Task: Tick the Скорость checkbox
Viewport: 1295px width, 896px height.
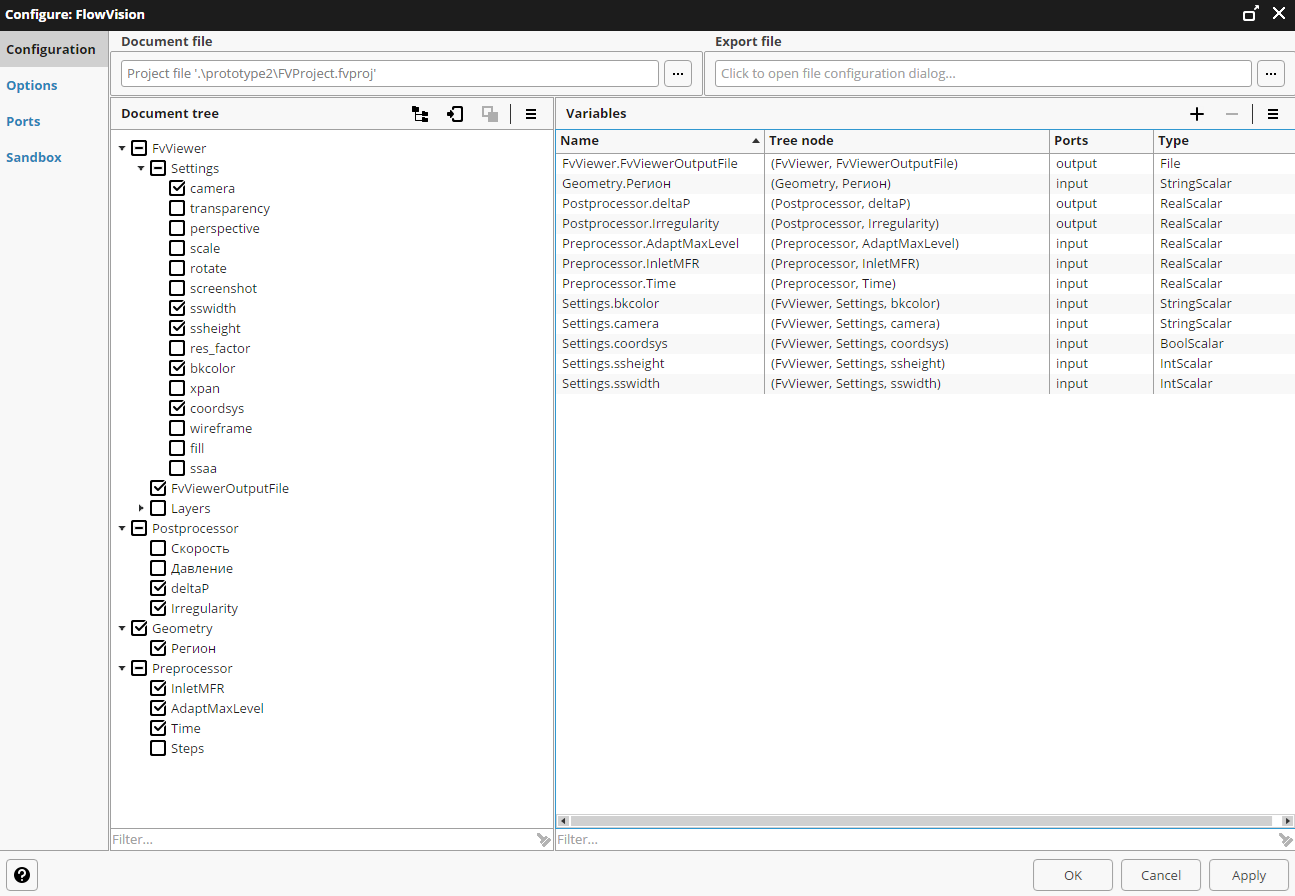Action: (158, 548)
